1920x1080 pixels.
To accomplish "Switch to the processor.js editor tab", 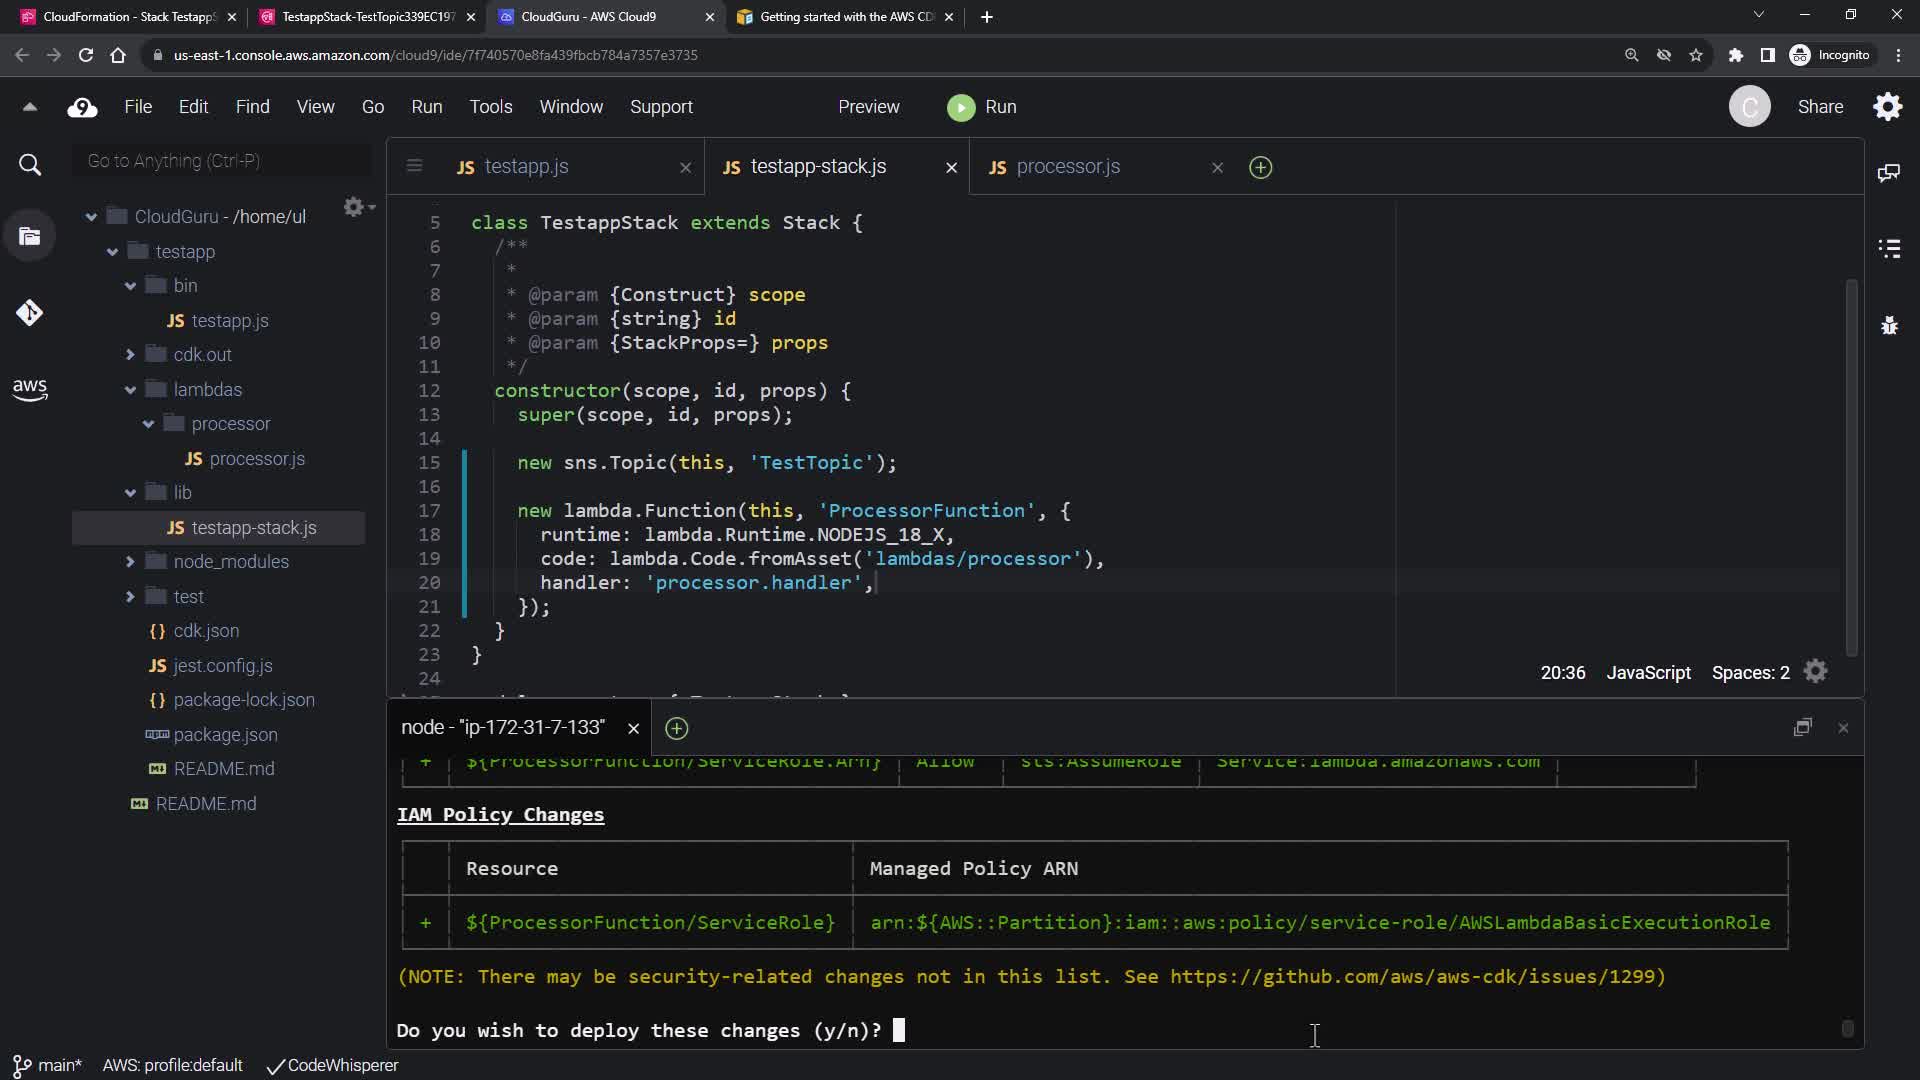I will [x=1067, y=167].
